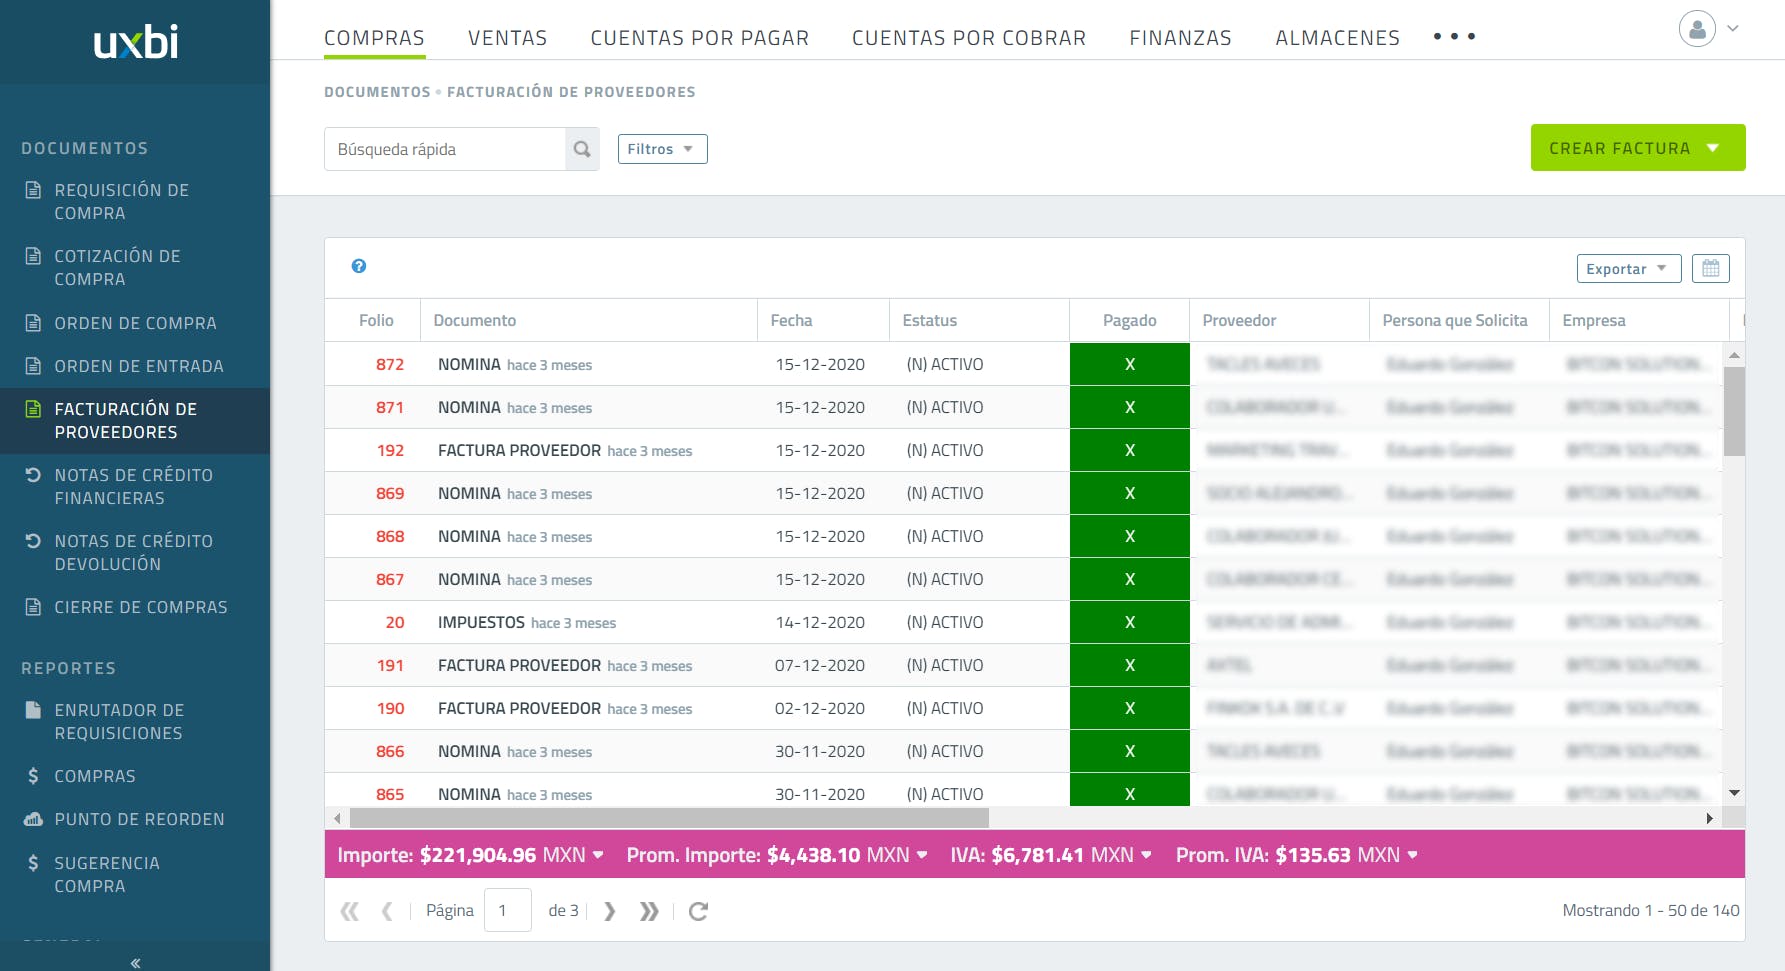The width and height of the screenshot is (1785, 971).
Task: Click the Notas de Crédito Financieras undo icon
Action: [x=33, y=475]
